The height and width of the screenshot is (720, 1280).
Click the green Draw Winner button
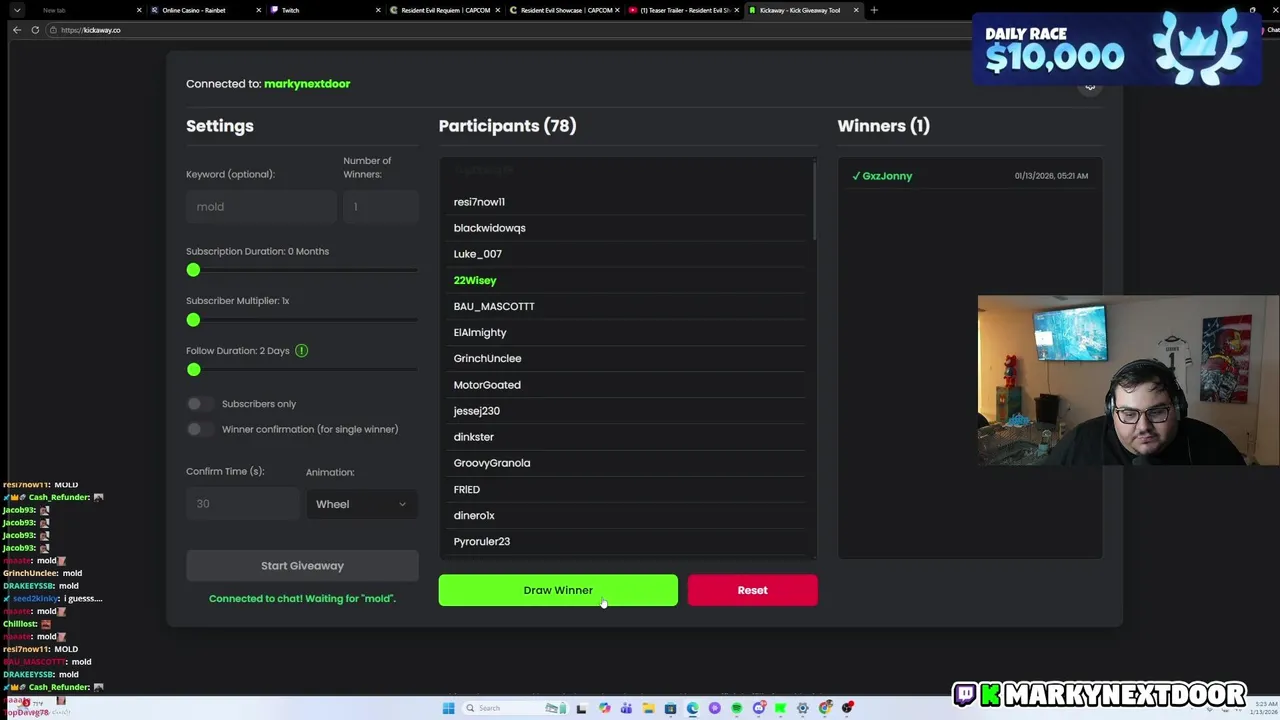[558, 590]
